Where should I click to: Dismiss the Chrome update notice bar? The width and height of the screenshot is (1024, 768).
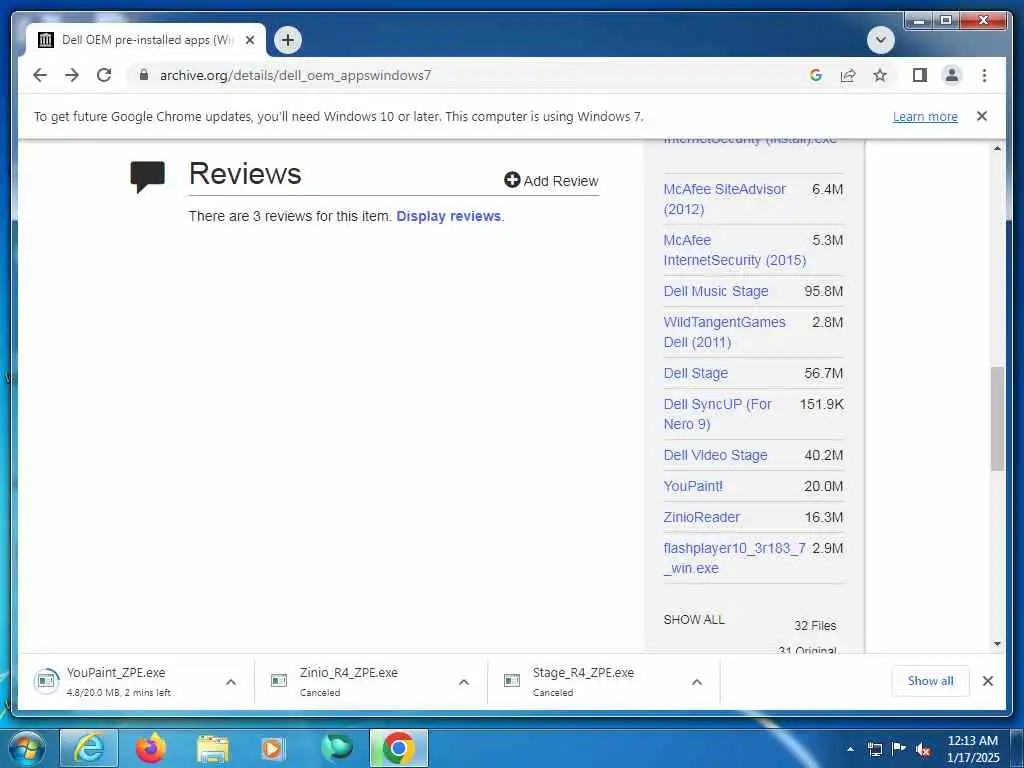(x=982, y=116)
